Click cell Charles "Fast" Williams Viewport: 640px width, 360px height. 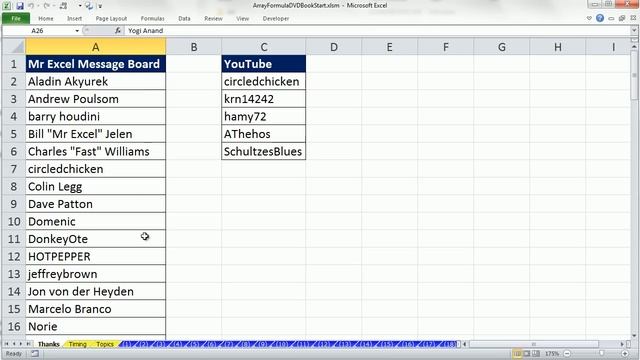coord(96,151)
